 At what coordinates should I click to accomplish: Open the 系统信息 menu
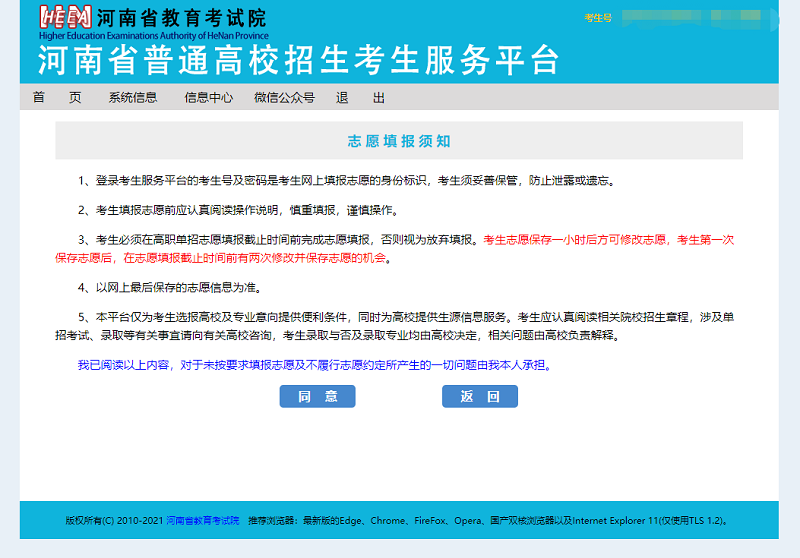coord(133,97)
